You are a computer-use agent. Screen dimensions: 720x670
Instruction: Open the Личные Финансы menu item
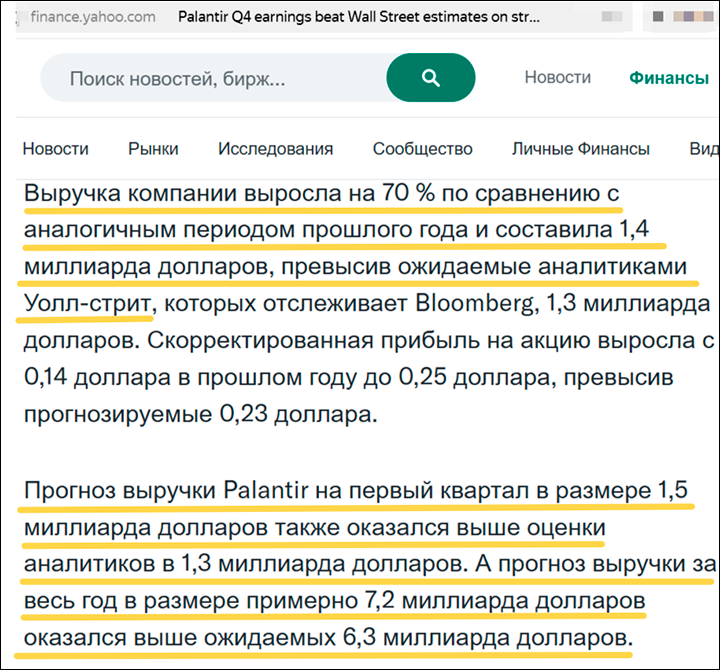click(580, 149)
